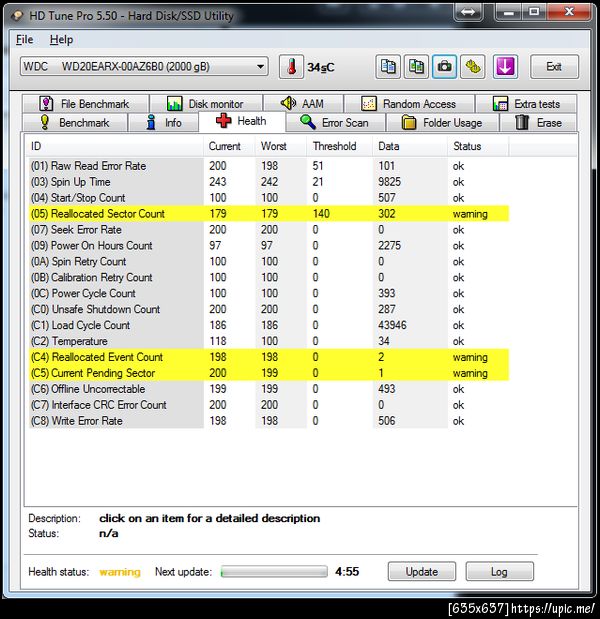The image size is (600, 619).
Task: Switch to the File Benchmark tab
Action: coord(86,104)
